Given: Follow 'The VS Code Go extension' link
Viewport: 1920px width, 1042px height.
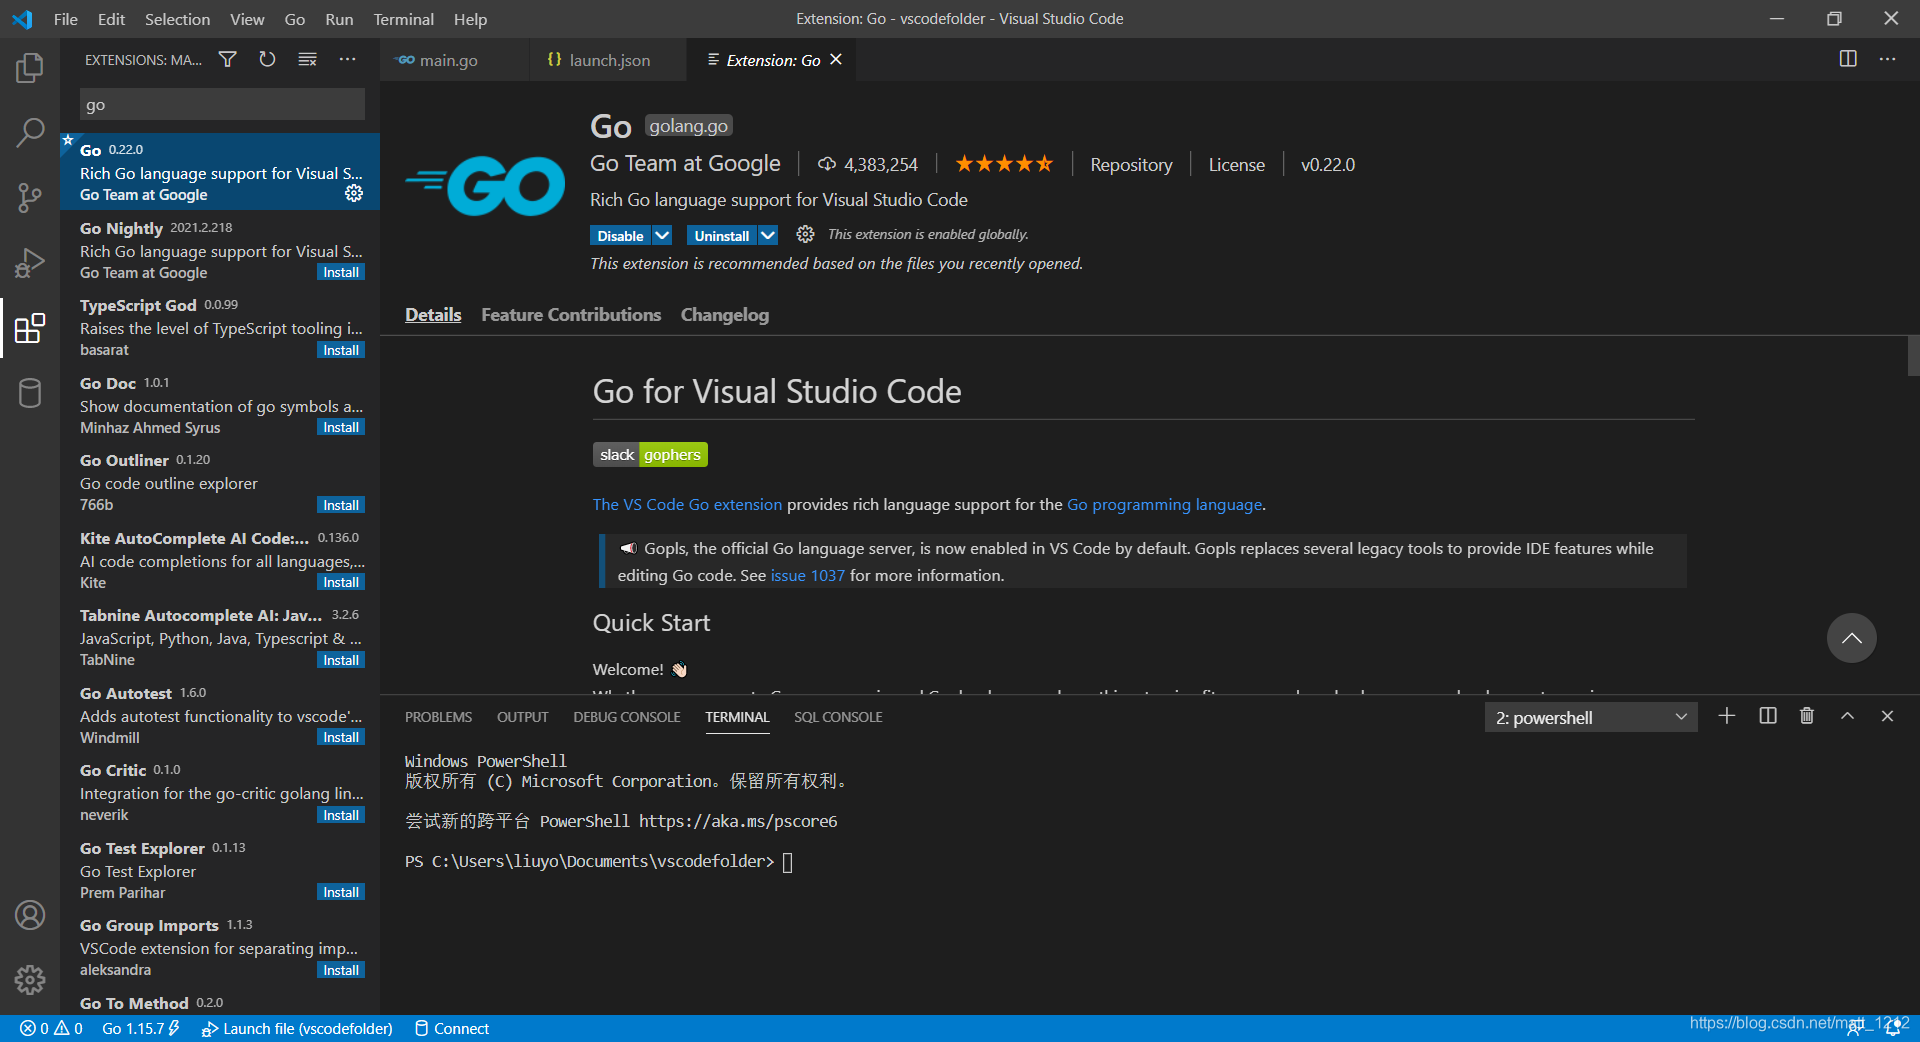Looking at the screenshot, I should click(x=688, y=505).
